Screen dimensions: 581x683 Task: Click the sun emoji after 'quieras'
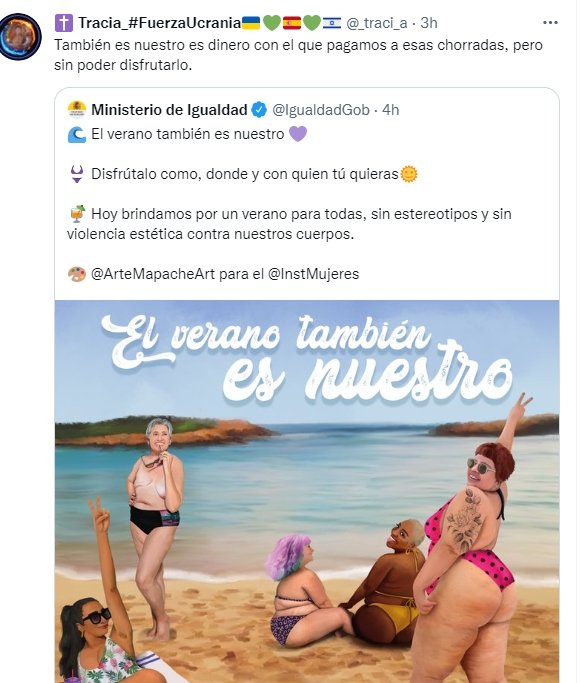pyautogui.click(x=409, y=174)
